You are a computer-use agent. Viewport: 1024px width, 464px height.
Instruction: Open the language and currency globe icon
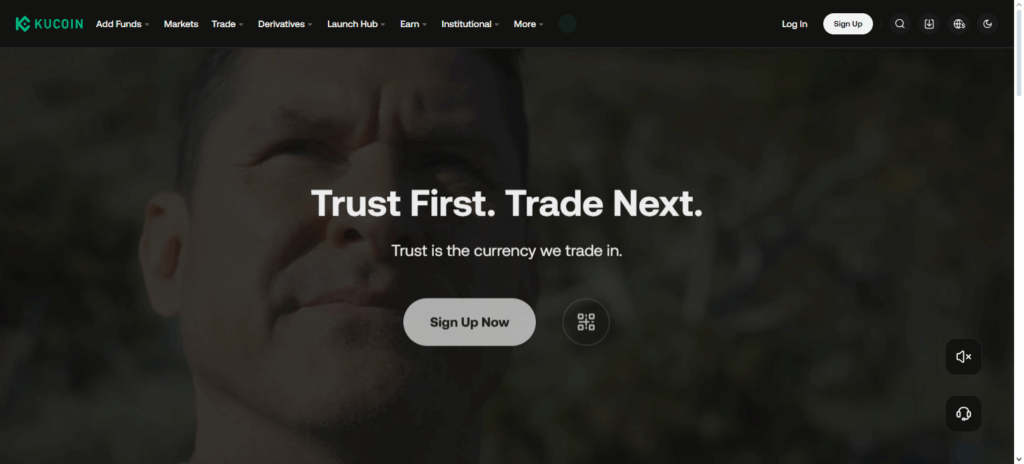click(x=959, y=24)
